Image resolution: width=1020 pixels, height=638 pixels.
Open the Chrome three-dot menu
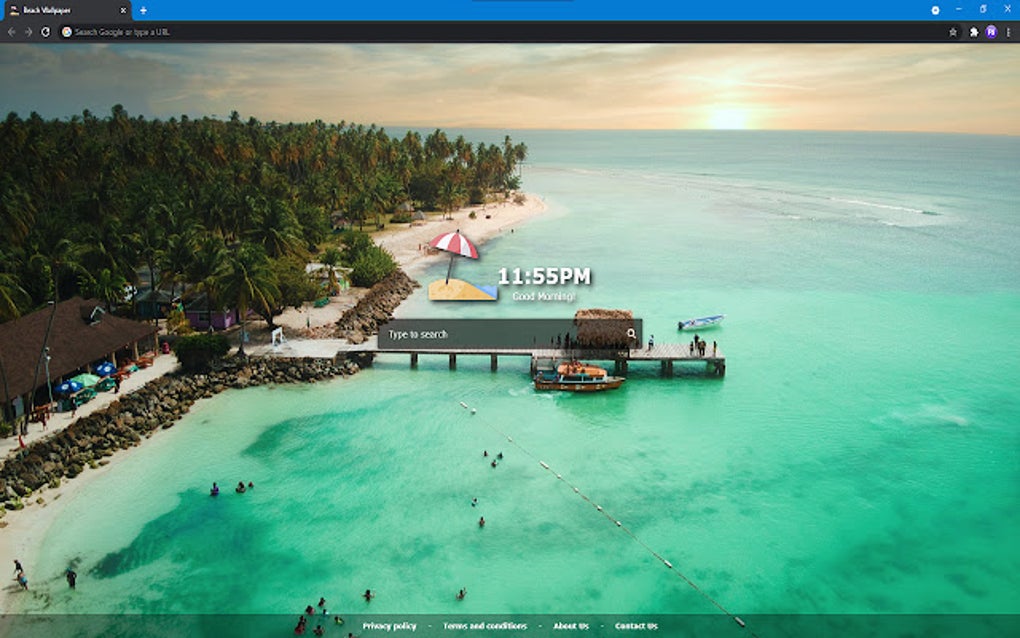click(1010, 31)
